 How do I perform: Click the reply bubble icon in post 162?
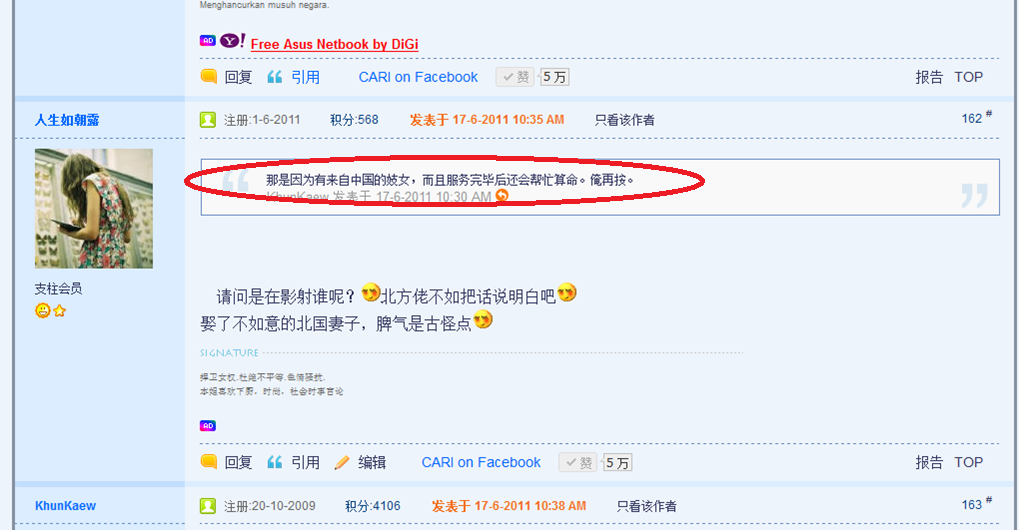click(x=209, y=462)
